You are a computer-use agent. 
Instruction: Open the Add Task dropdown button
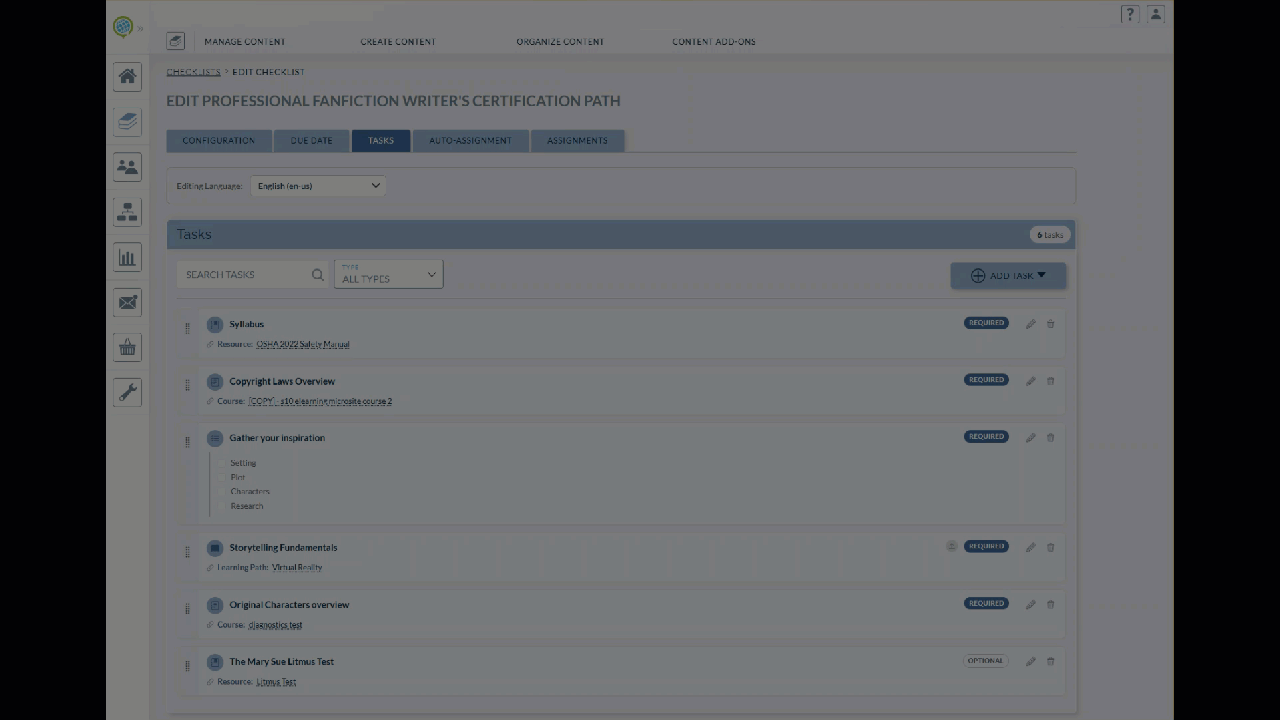coord(1007,276)
